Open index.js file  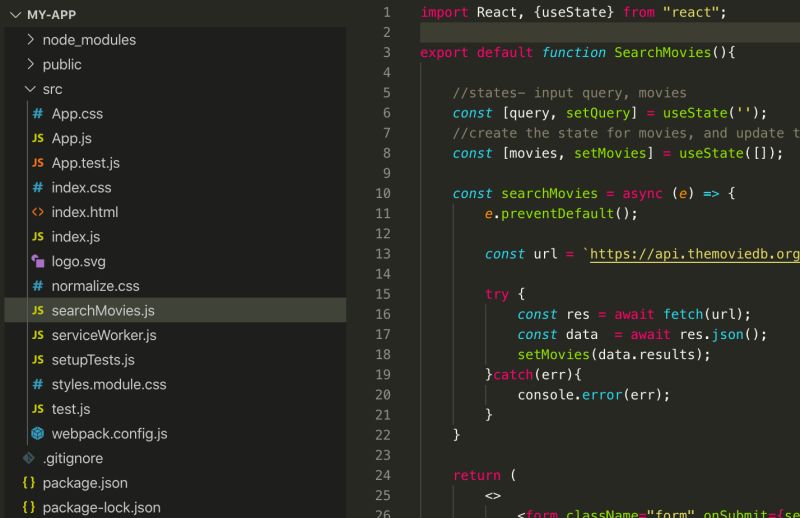click(x=76, y=237)
